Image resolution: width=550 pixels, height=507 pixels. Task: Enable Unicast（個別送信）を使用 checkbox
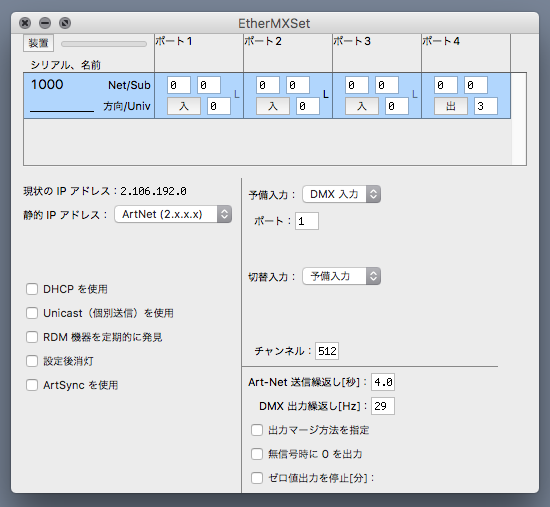click(x=32, y=313)
